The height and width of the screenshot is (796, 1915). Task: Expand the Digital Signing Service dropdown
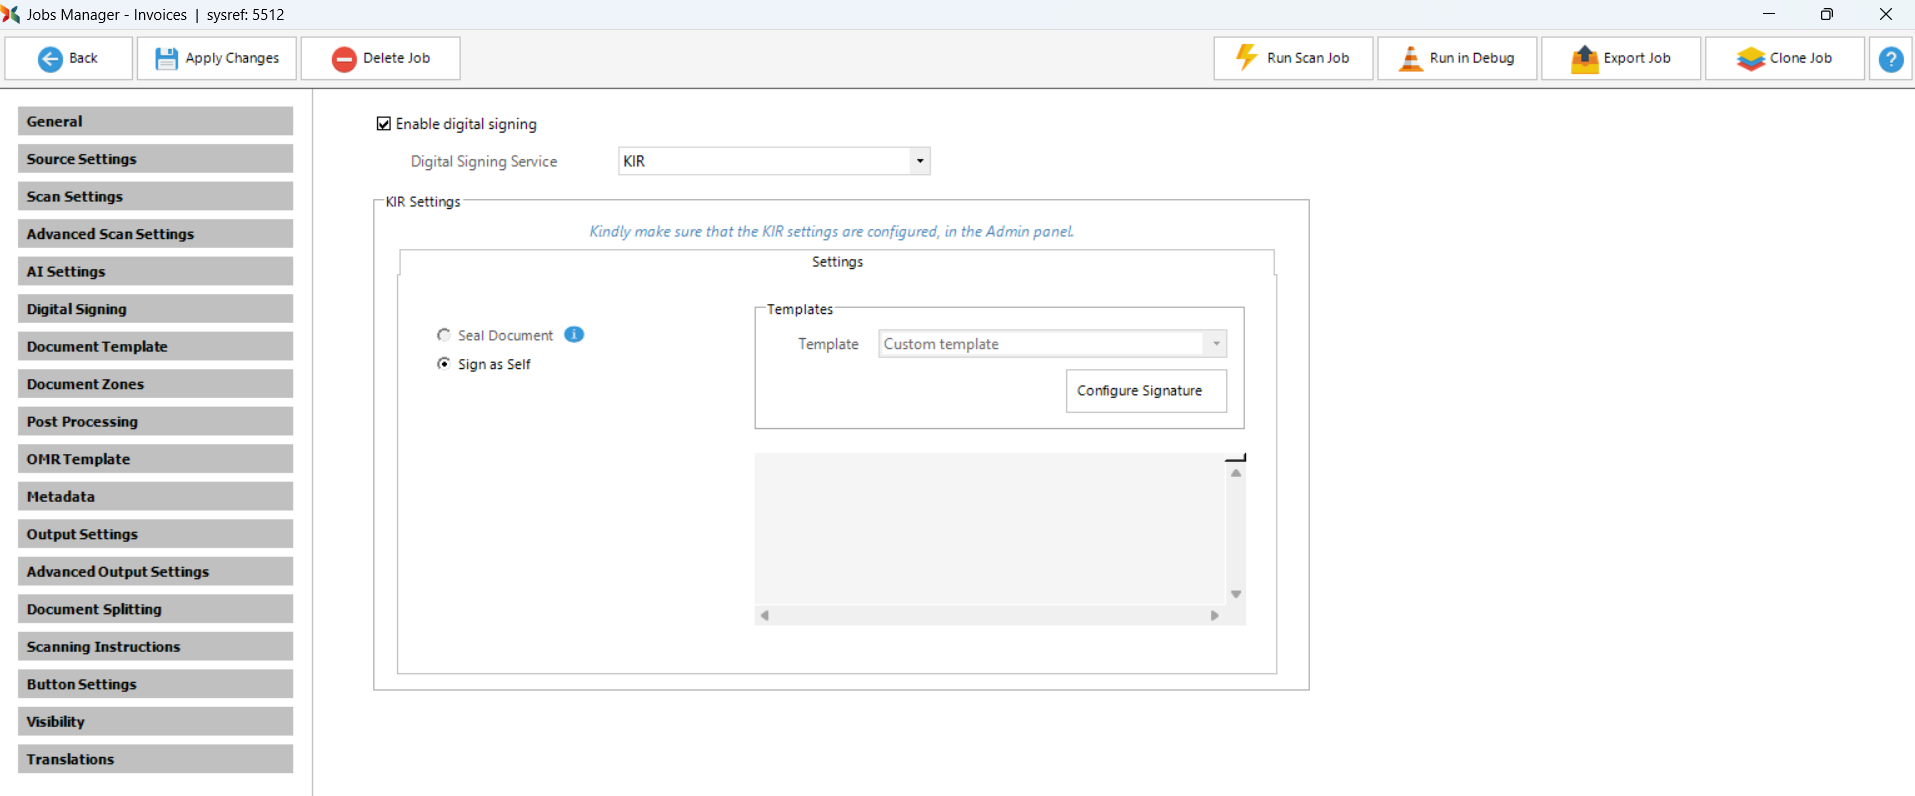pos(919,161)
